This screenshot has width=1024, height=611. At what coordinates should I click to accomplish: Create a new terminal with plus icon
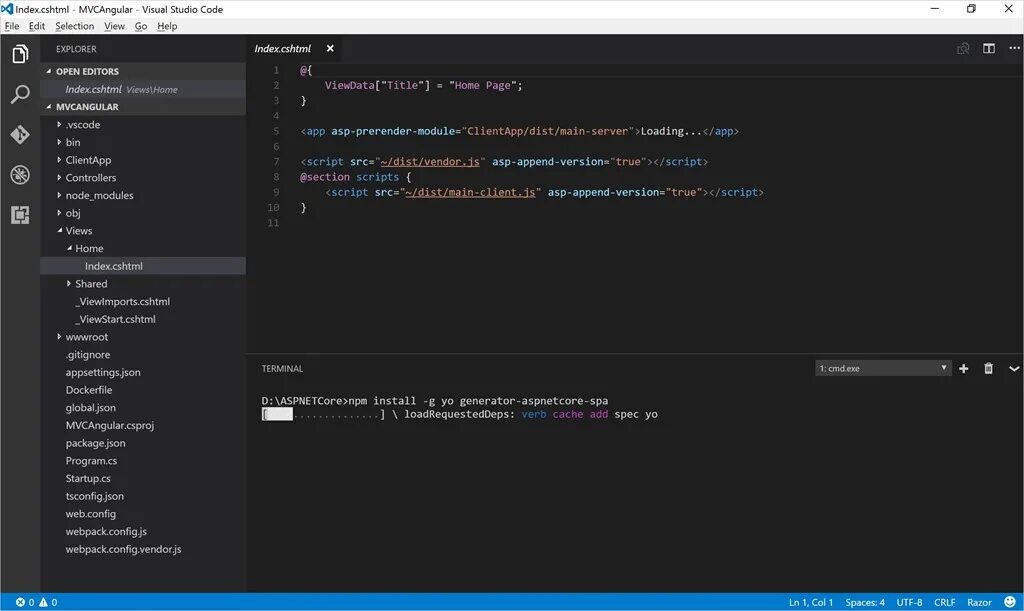963,369
